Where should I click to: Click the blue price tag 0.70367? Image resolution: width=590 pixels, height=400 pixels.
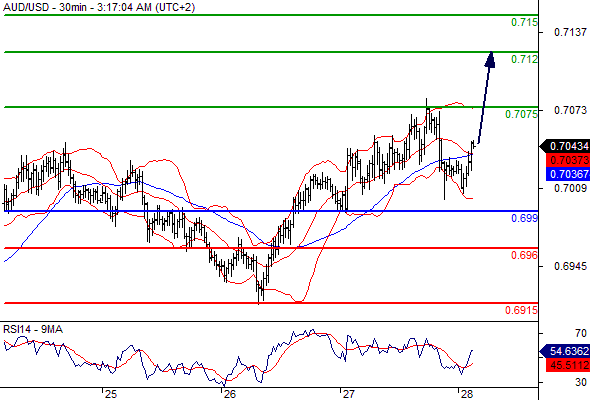pyautogui.click(x=568, y=174)
